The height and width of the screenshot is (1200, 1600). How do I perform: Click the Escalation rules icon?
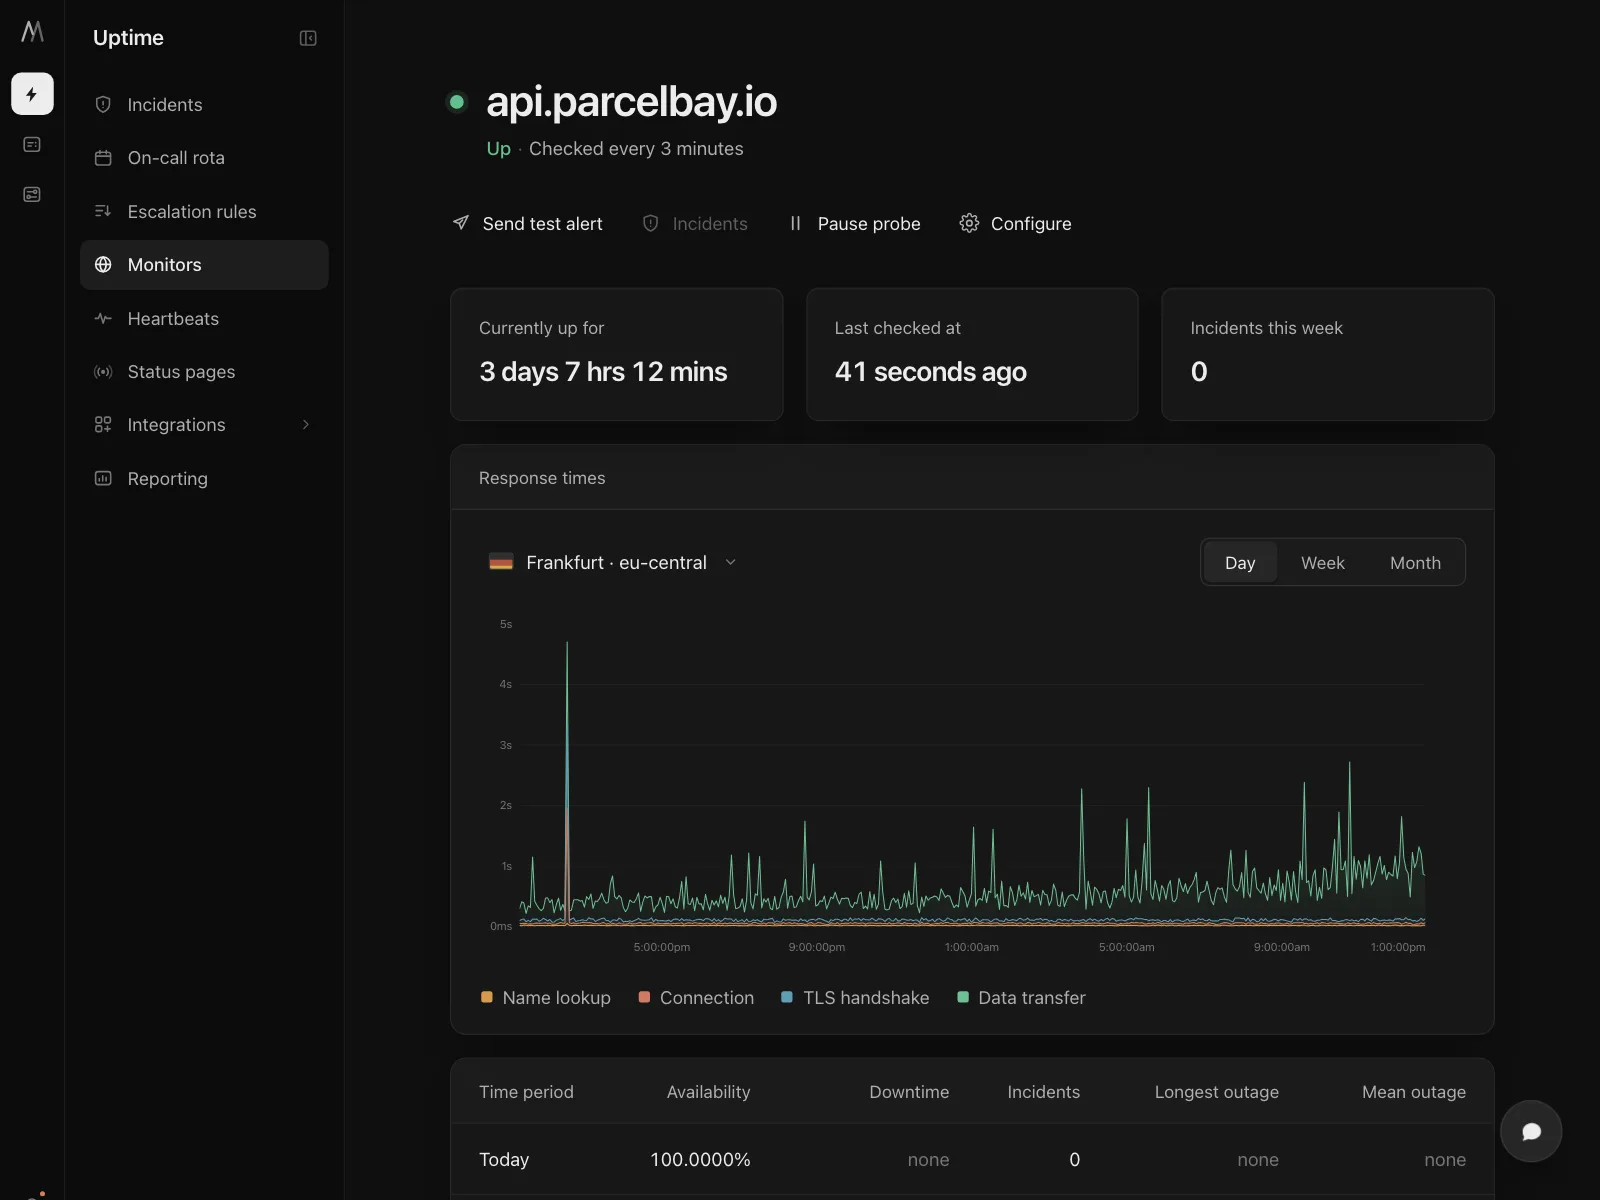pyautogui.click(x=103, y=211)
